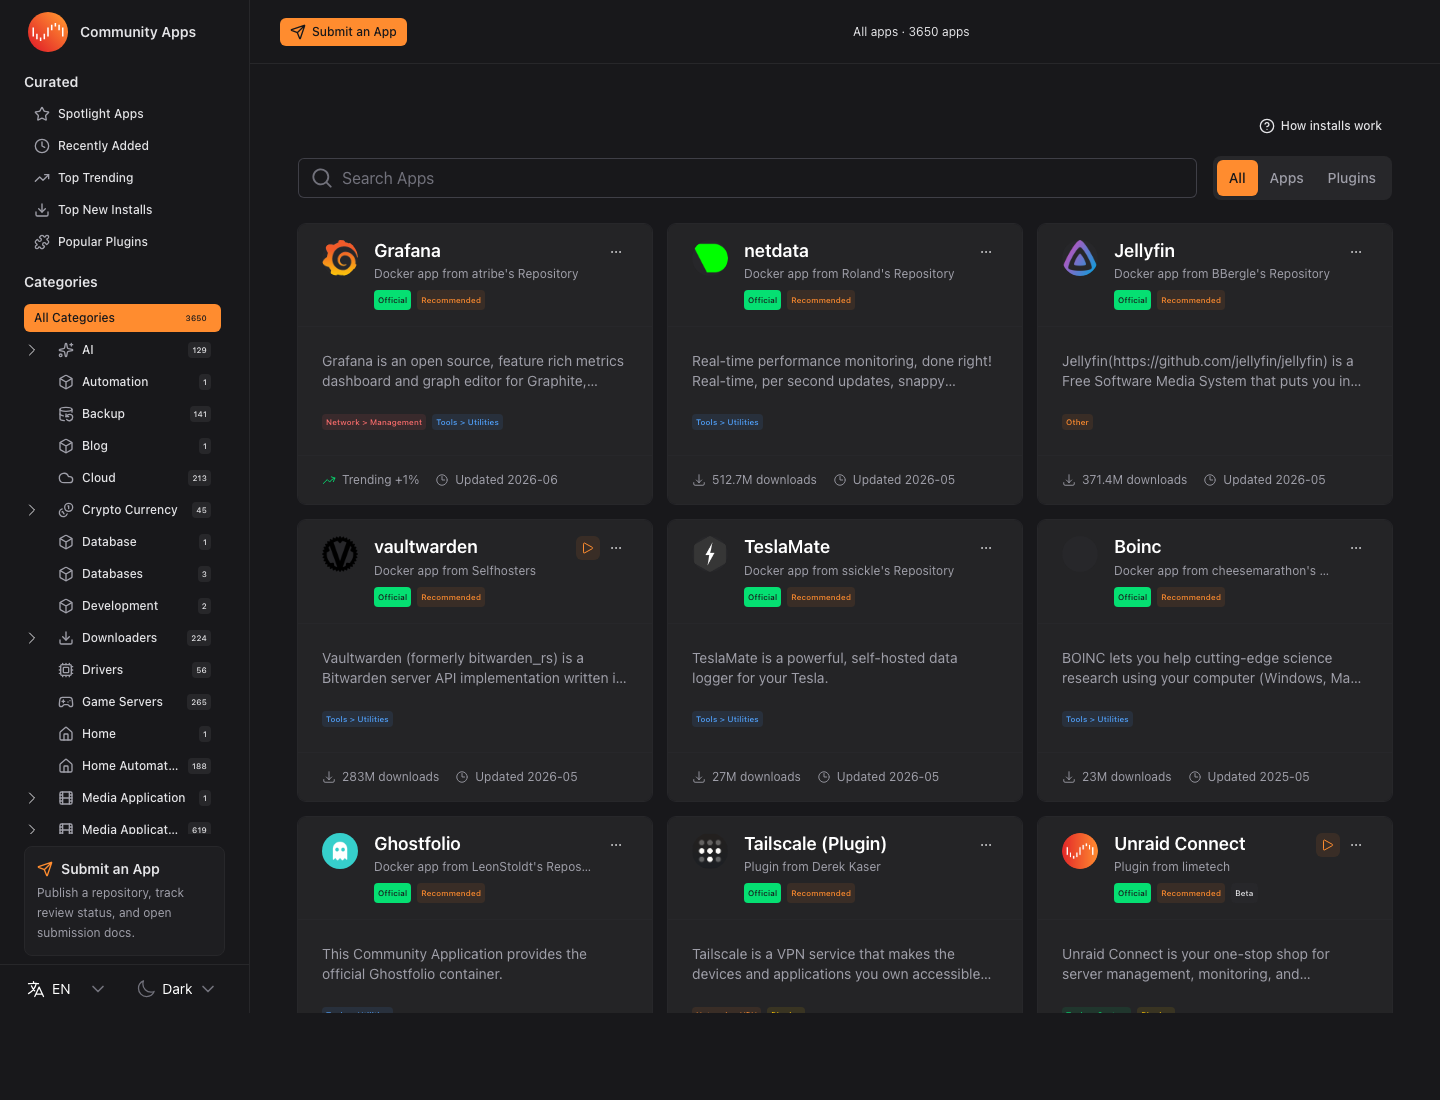The width and height of the screenshot is (1440, 1100).
Task: Open the Jellyfin card more options menu
Action: [1356, 252]
